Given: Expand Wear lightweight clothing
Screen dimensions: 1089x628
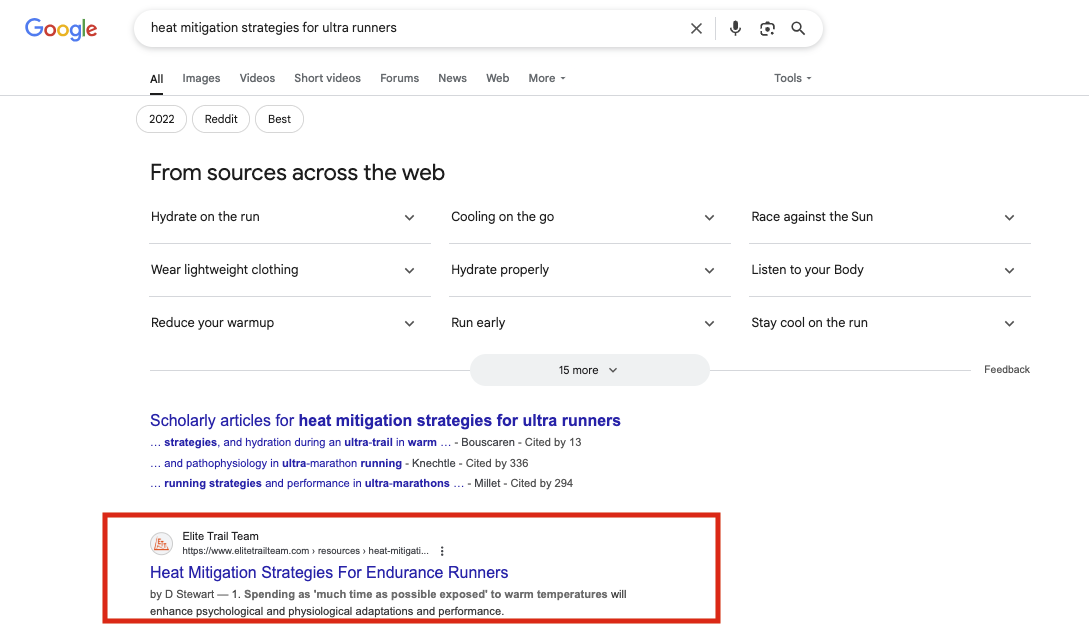Looking at the screenshot, I should click(x=290, y=270).
